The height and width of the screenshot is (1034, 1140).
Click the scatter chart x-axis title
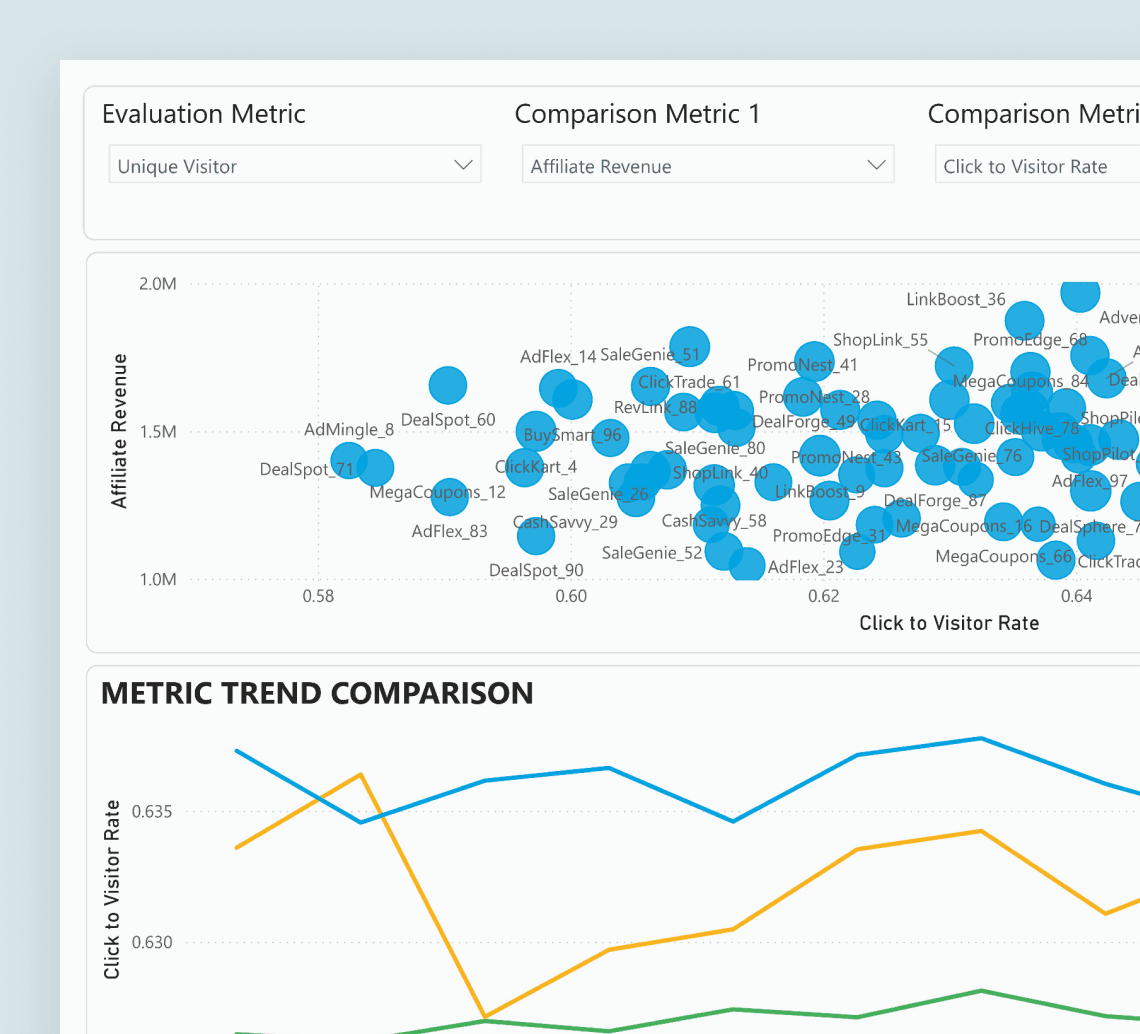[949, 623]
